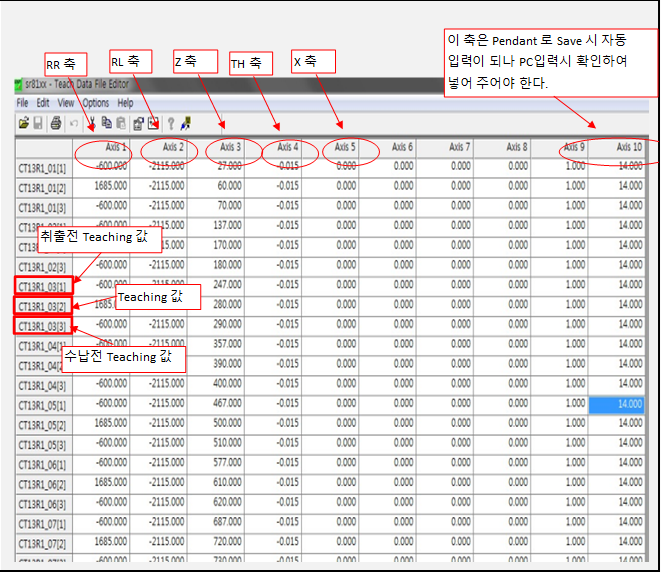Image resolution: width=661 pixels, height=573 pixels.
Task: Open the View menu
Action: pyautogui.click(x=66, y=103)
